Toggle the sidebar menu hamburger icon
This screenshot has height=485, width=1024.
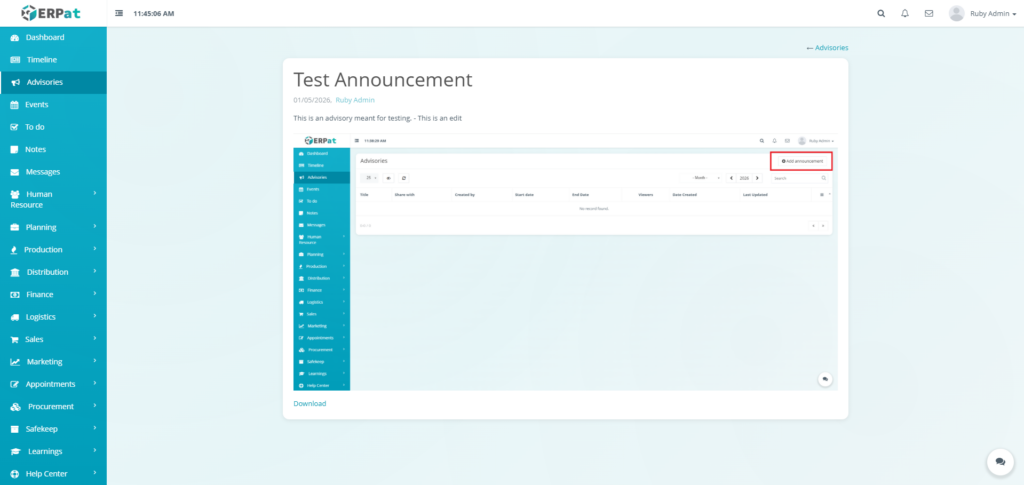(119, 13)
